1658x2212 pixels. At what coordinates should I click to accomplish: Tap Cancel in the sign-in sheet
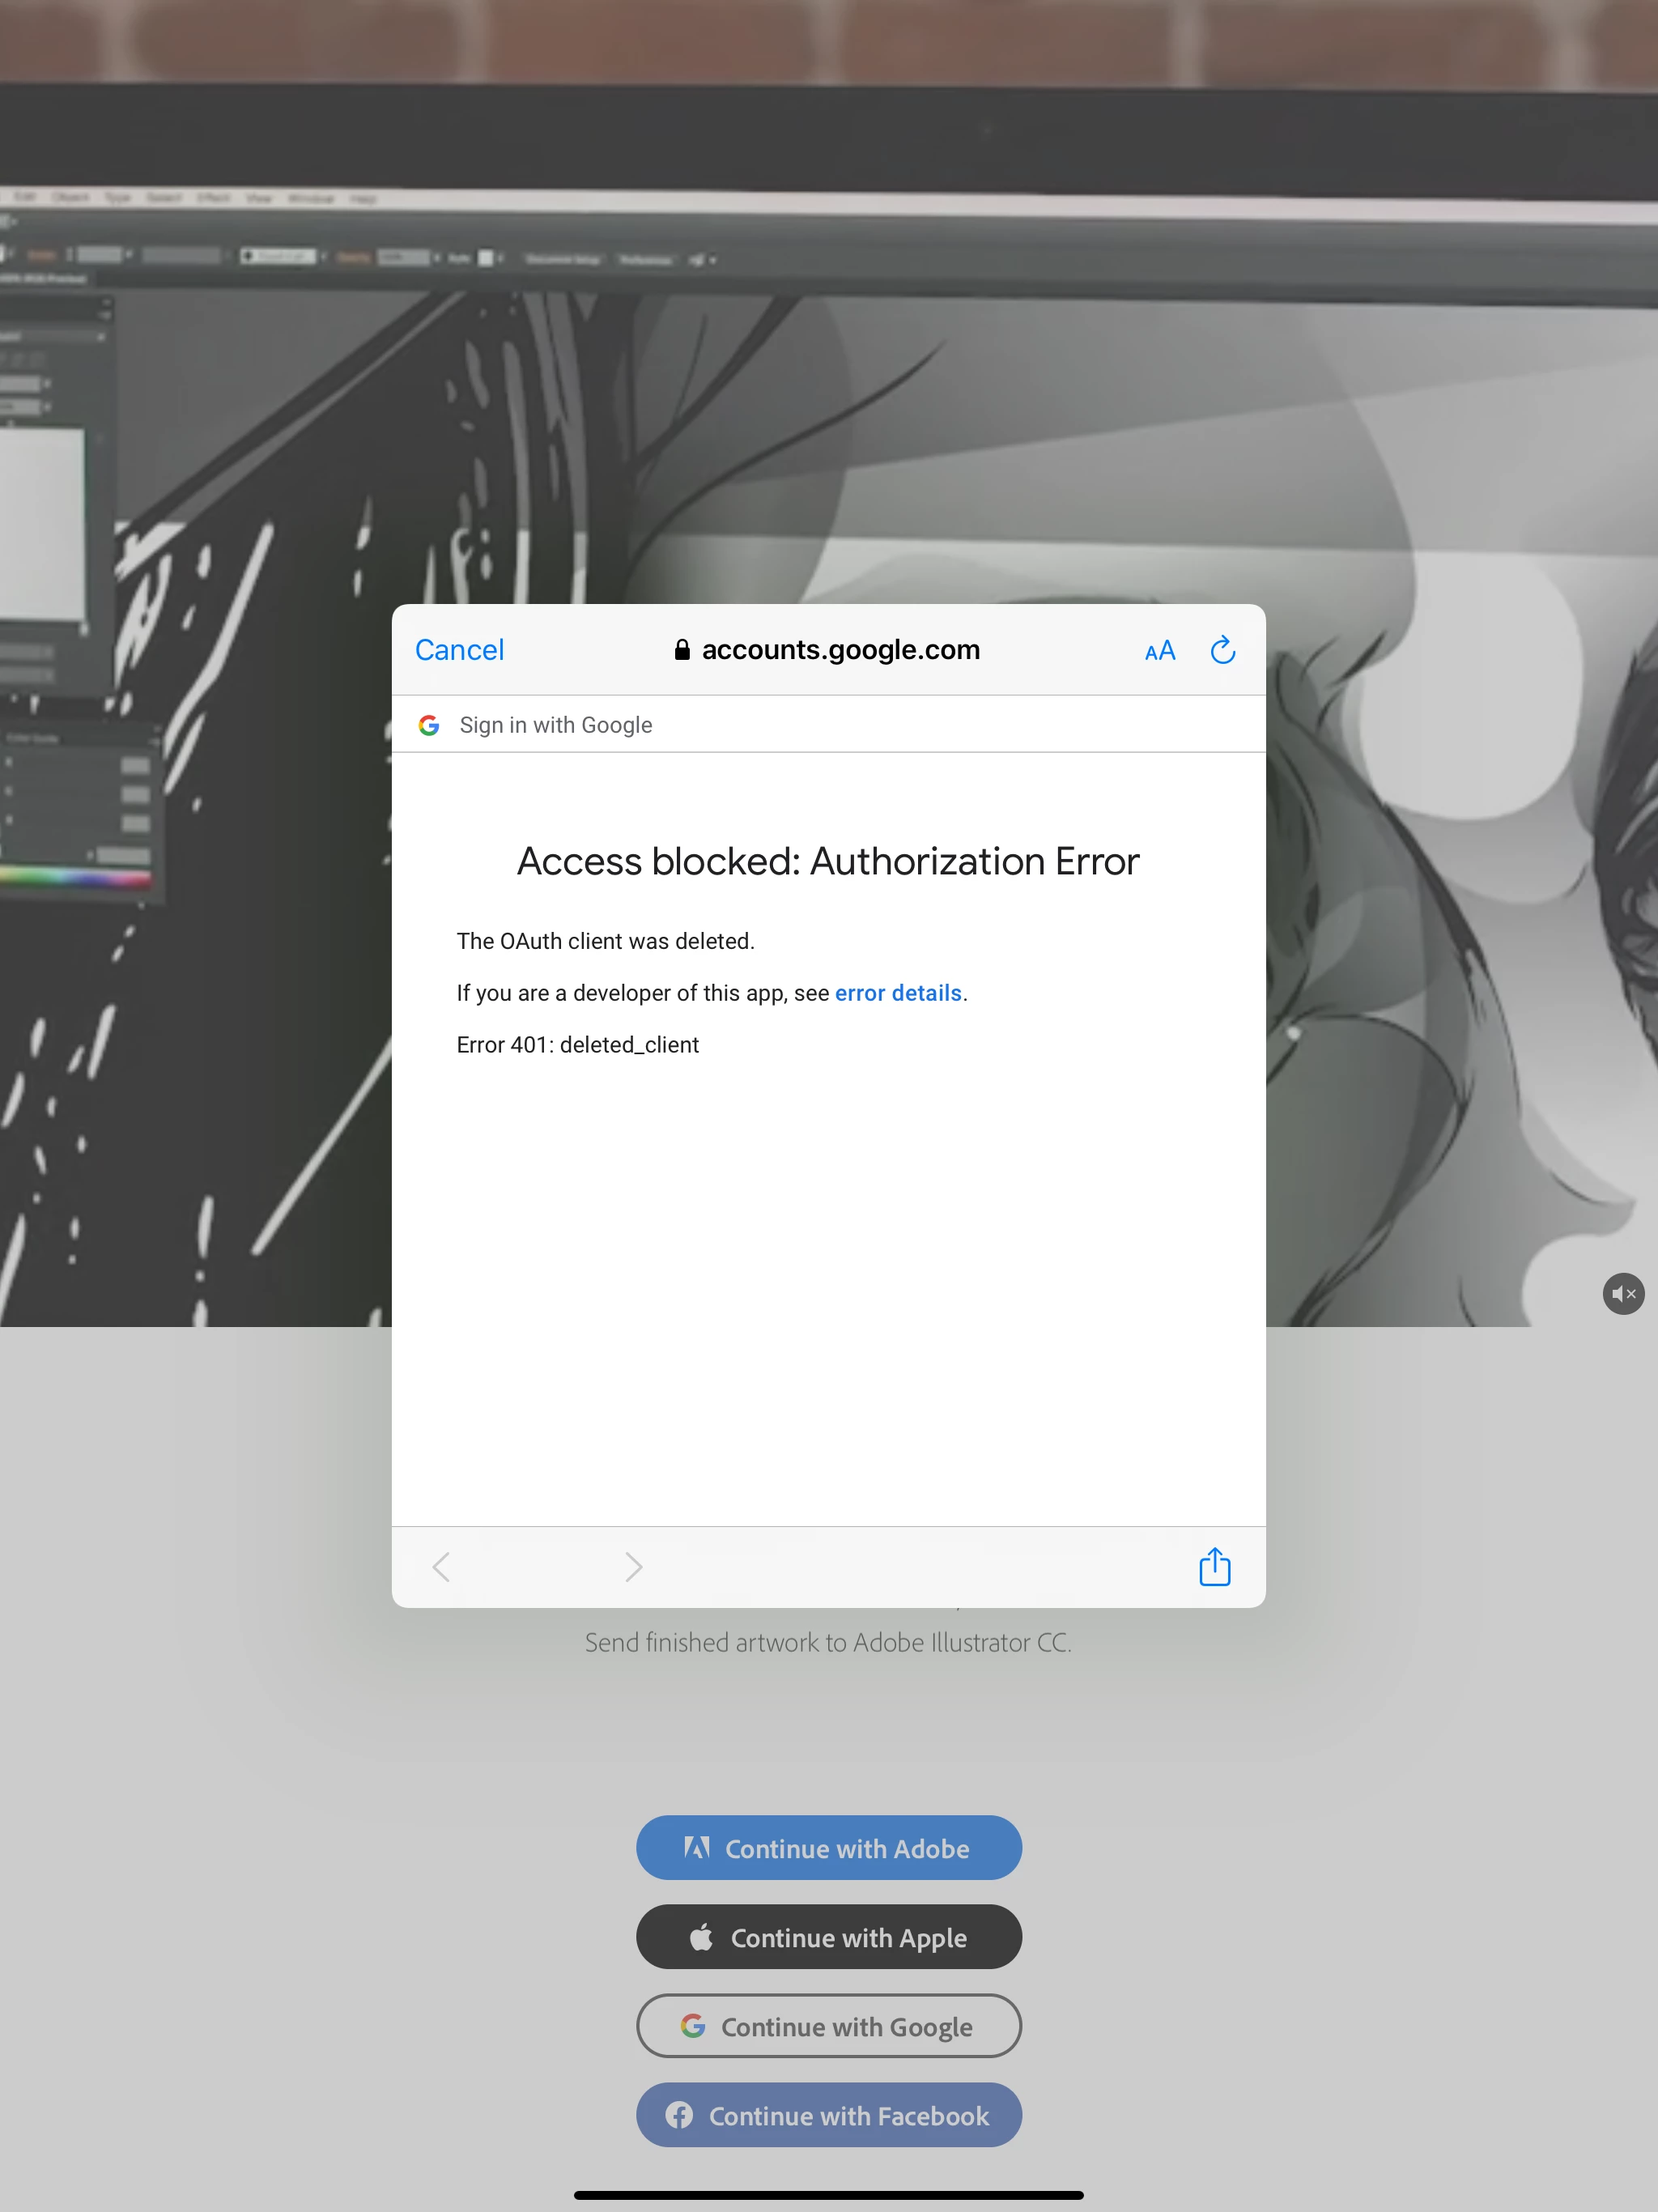pos(459,650)
